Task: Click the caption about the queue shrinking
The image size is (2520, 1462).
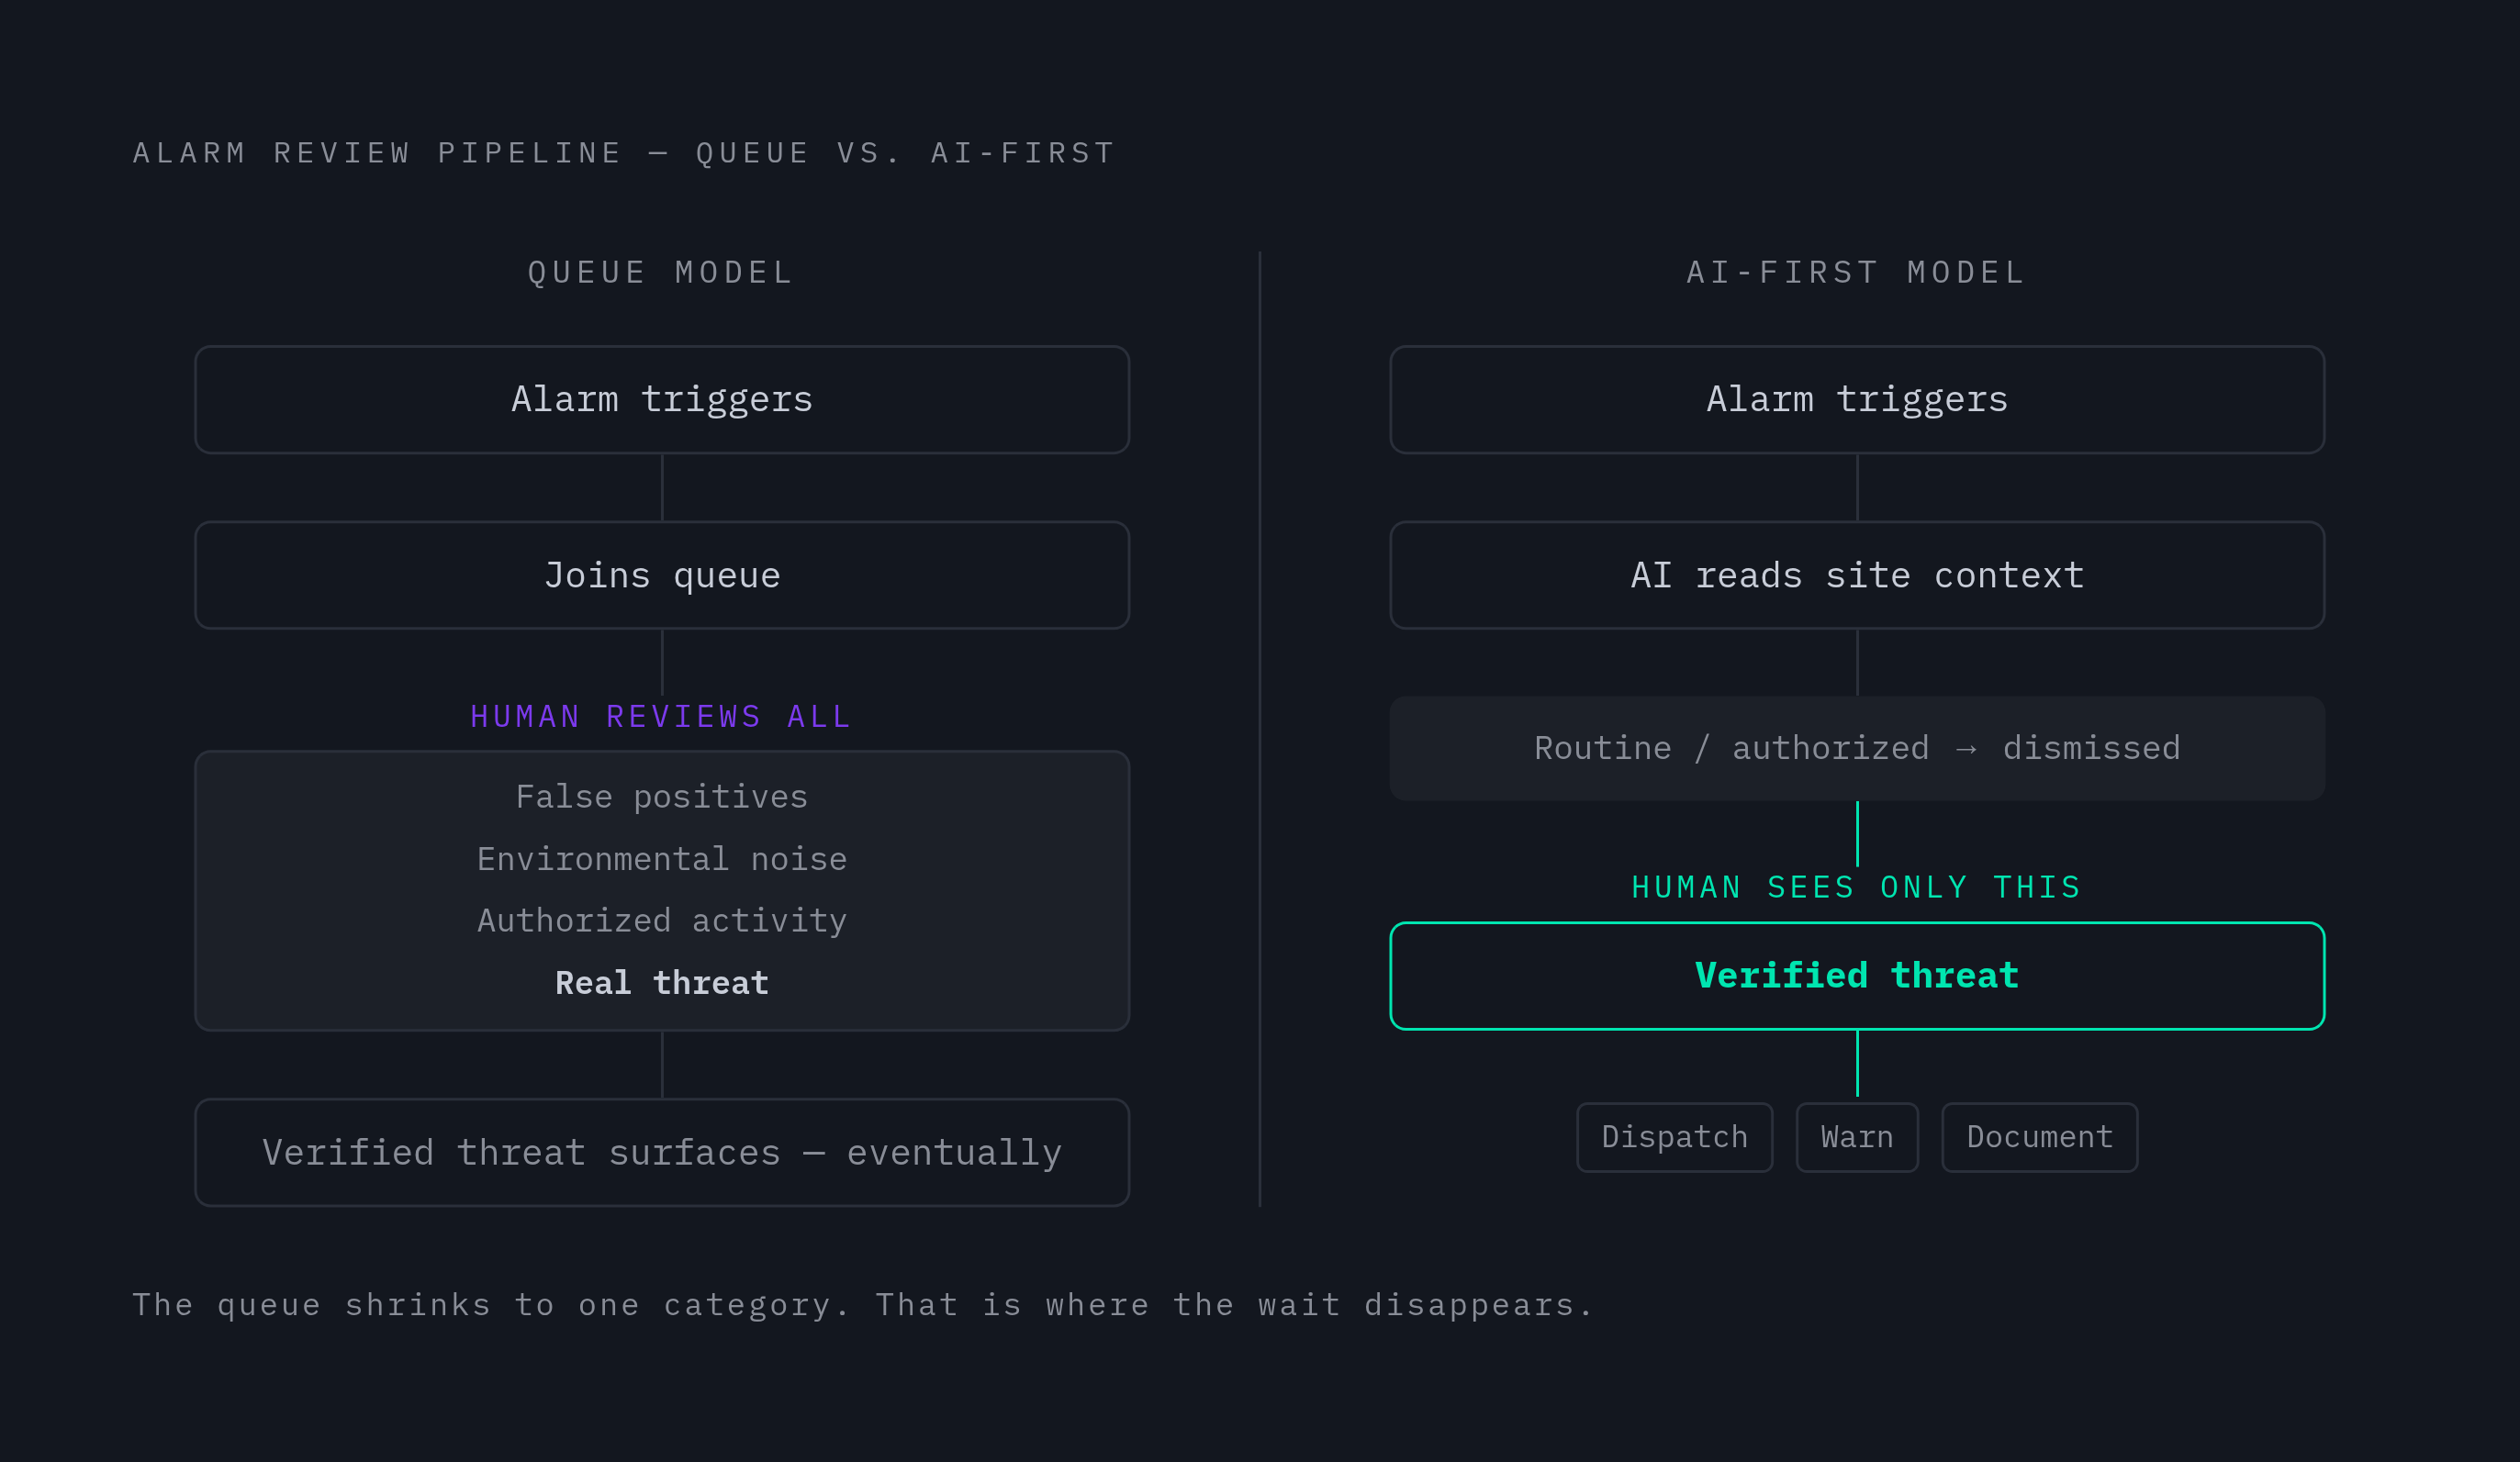Action: [863, 1305]
